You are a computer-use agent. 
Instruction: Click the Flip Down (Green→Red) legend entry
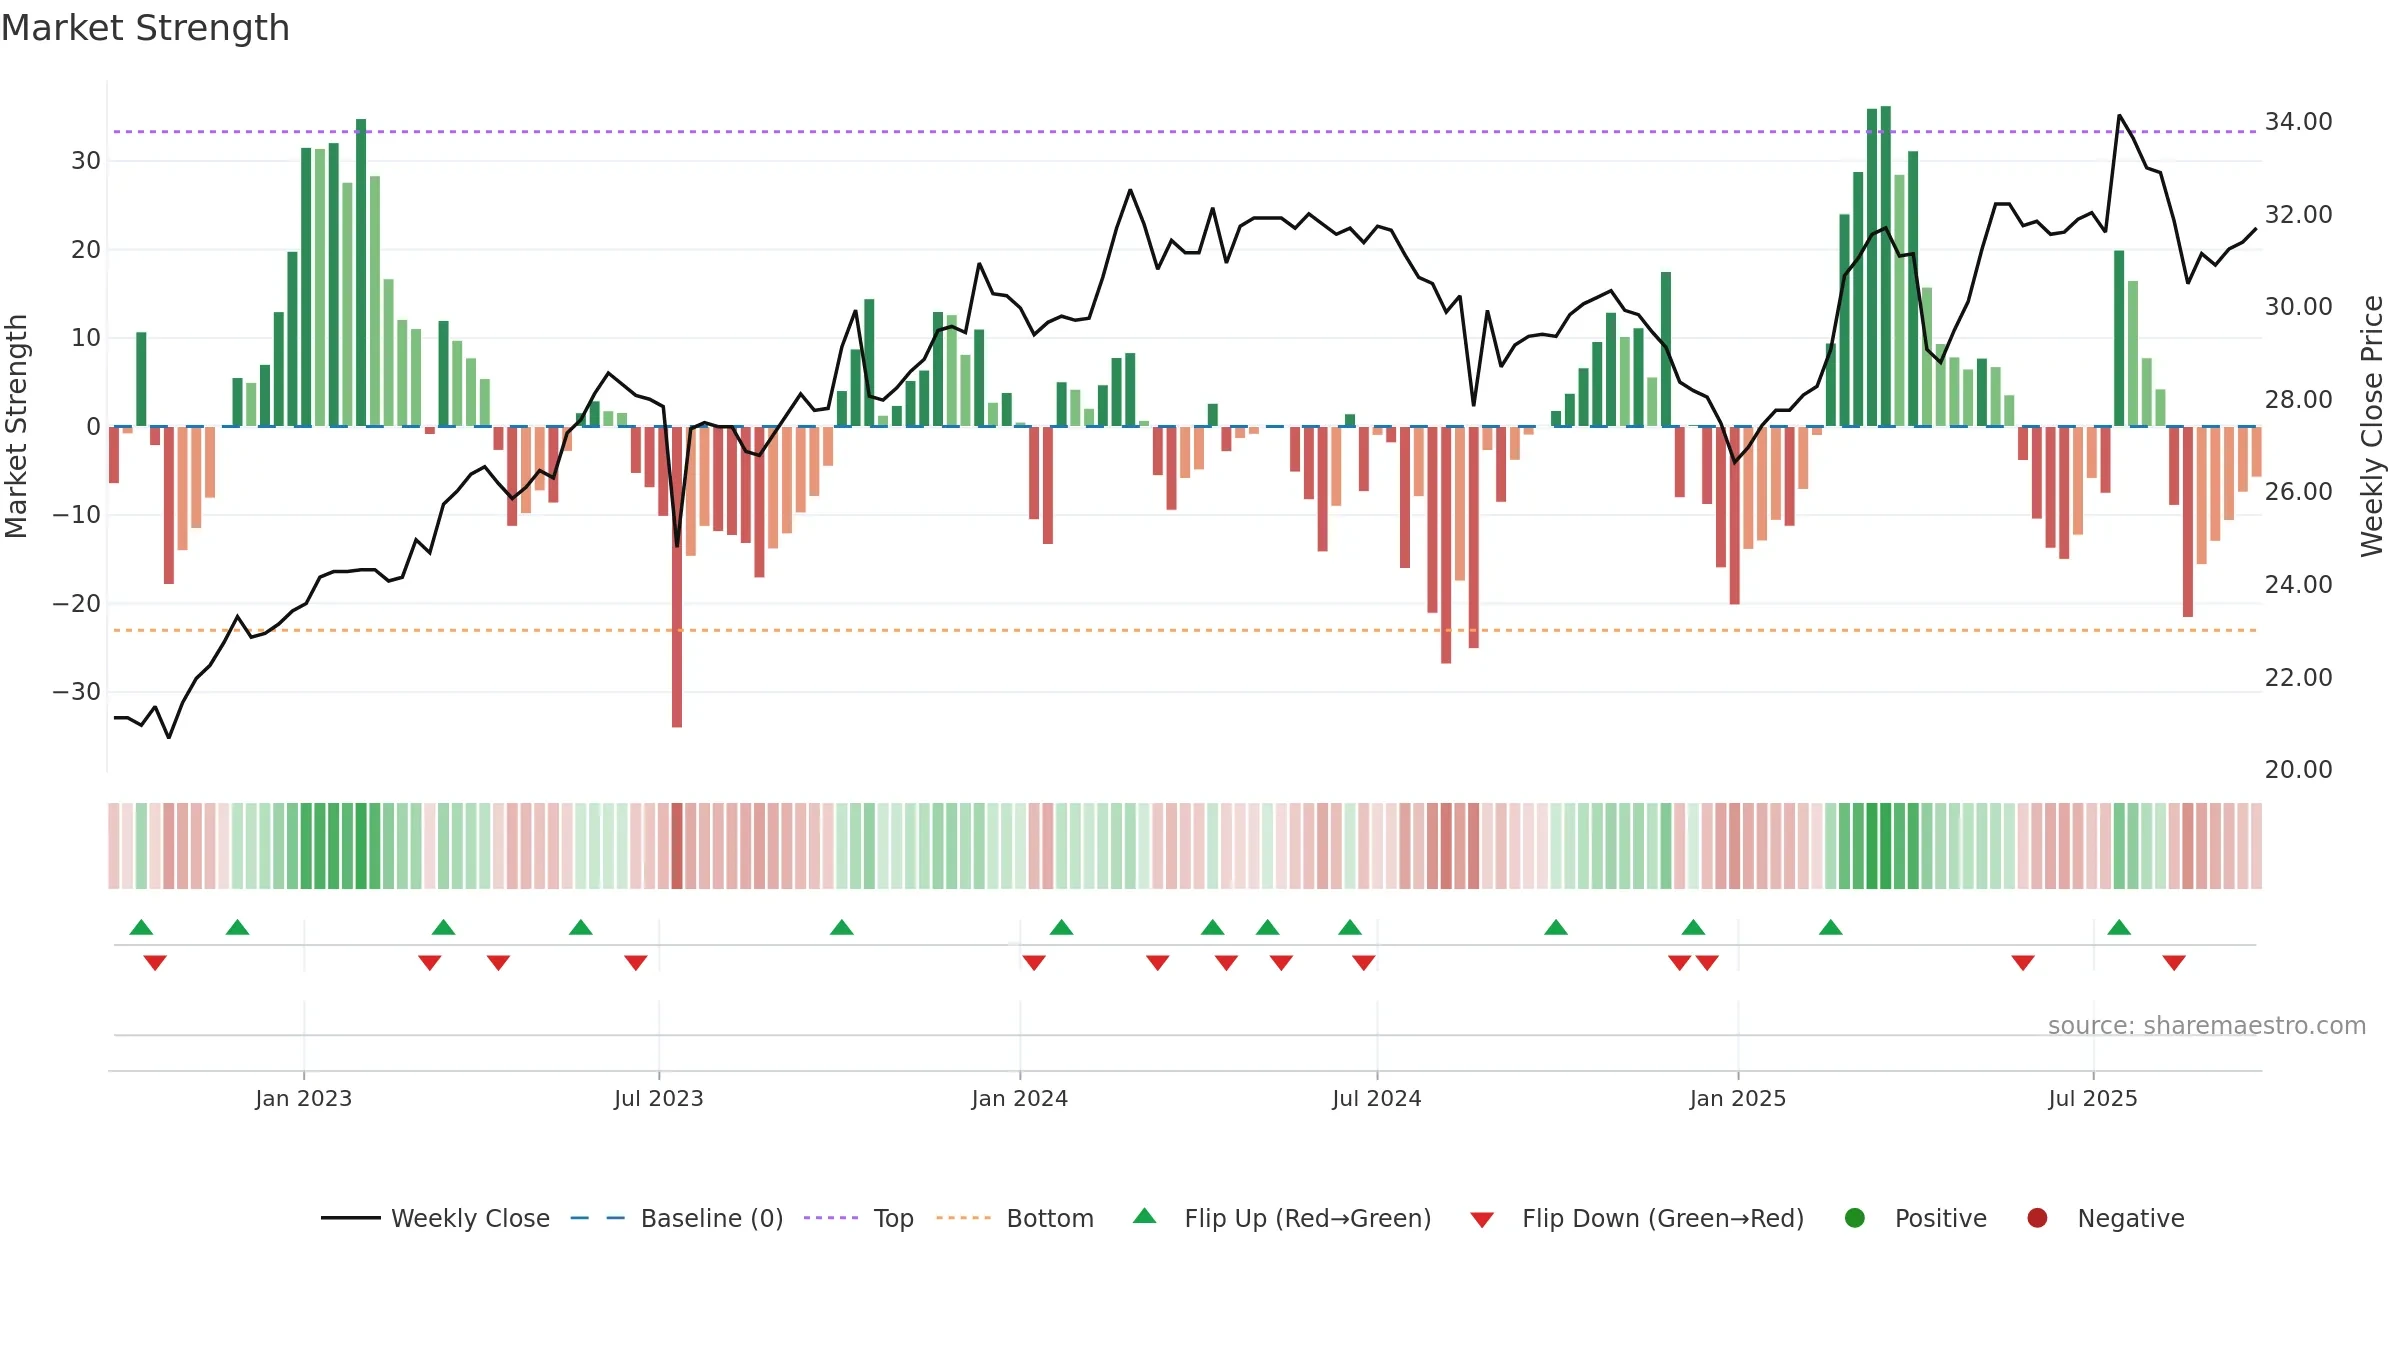pos(1637,1218)
